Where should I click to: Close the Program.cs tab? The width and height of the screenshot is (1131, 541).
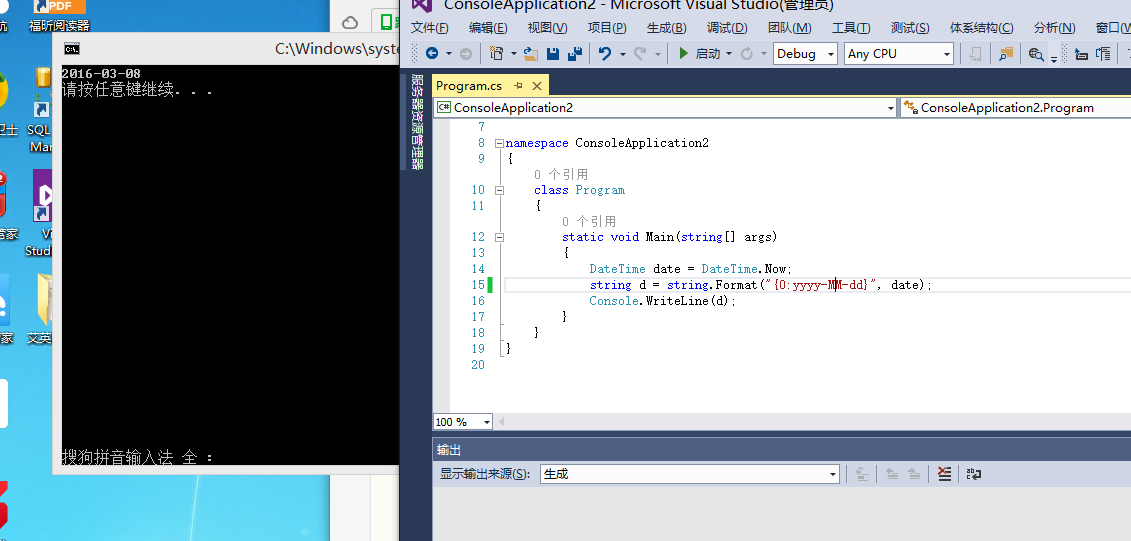[536, 86]
